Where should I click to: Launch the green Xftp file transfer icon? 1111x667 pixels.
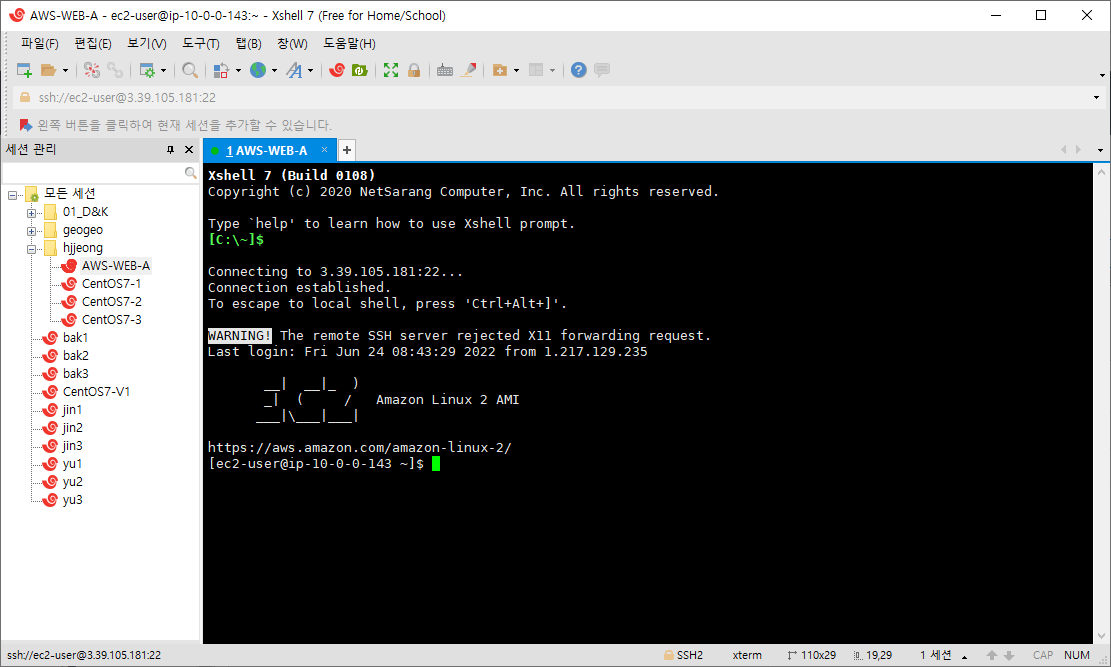point(360,70)
